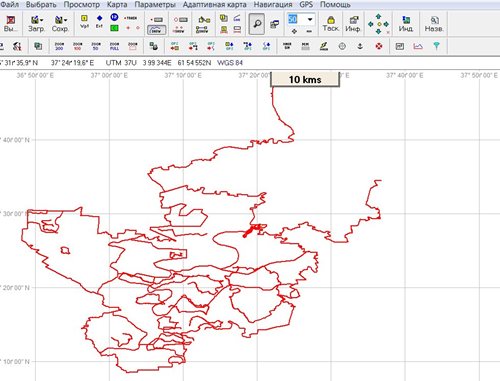This screenshot has height=381, width=500.
Task: Expand the zoom percentage combo box arrow
Action: [310, 19]
